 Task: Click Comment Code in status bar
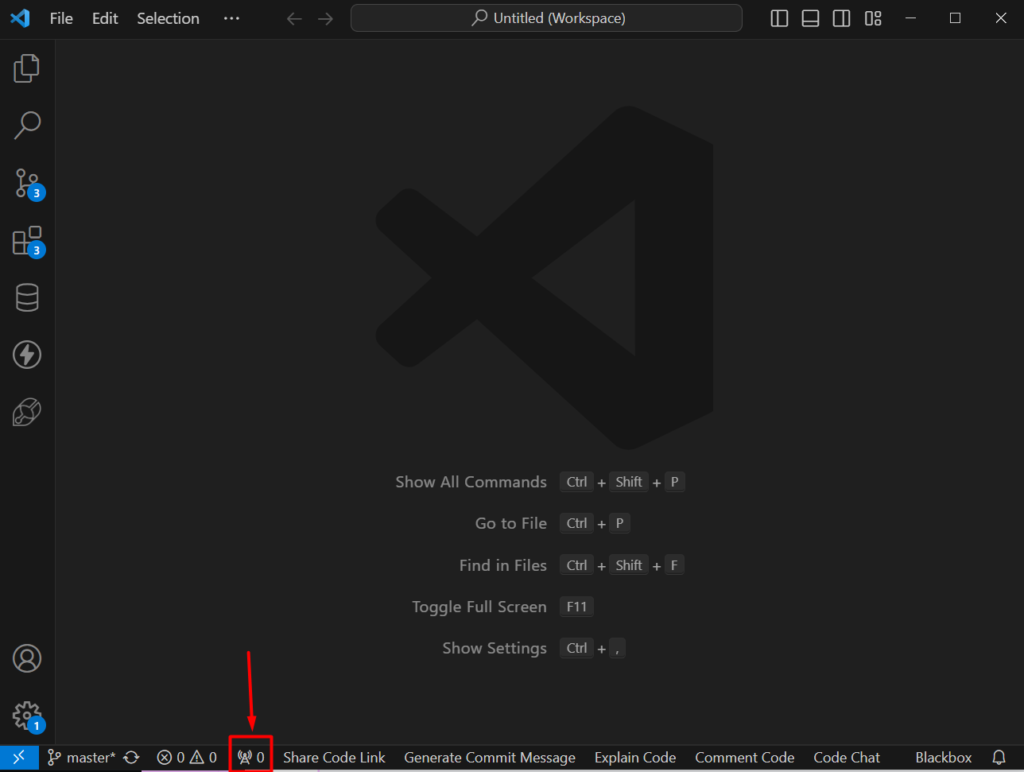click(744, 758)
